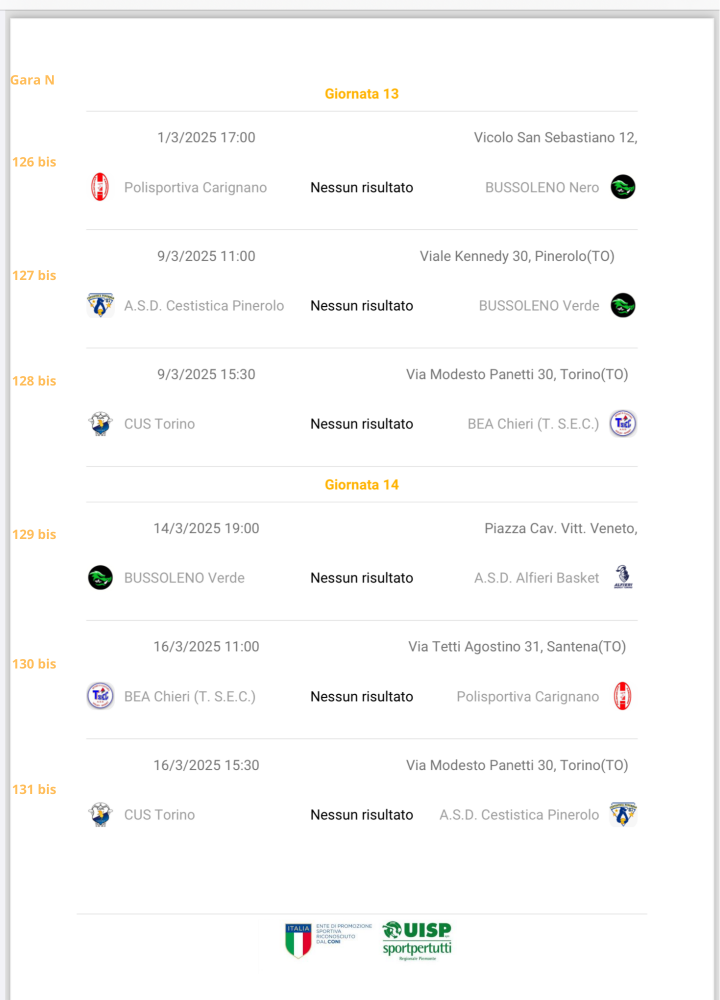720x1000 pixels.
Task: Click Polisportiva Carignano logo in game 130
Action: pyautogui.click(x=622, y=696)
